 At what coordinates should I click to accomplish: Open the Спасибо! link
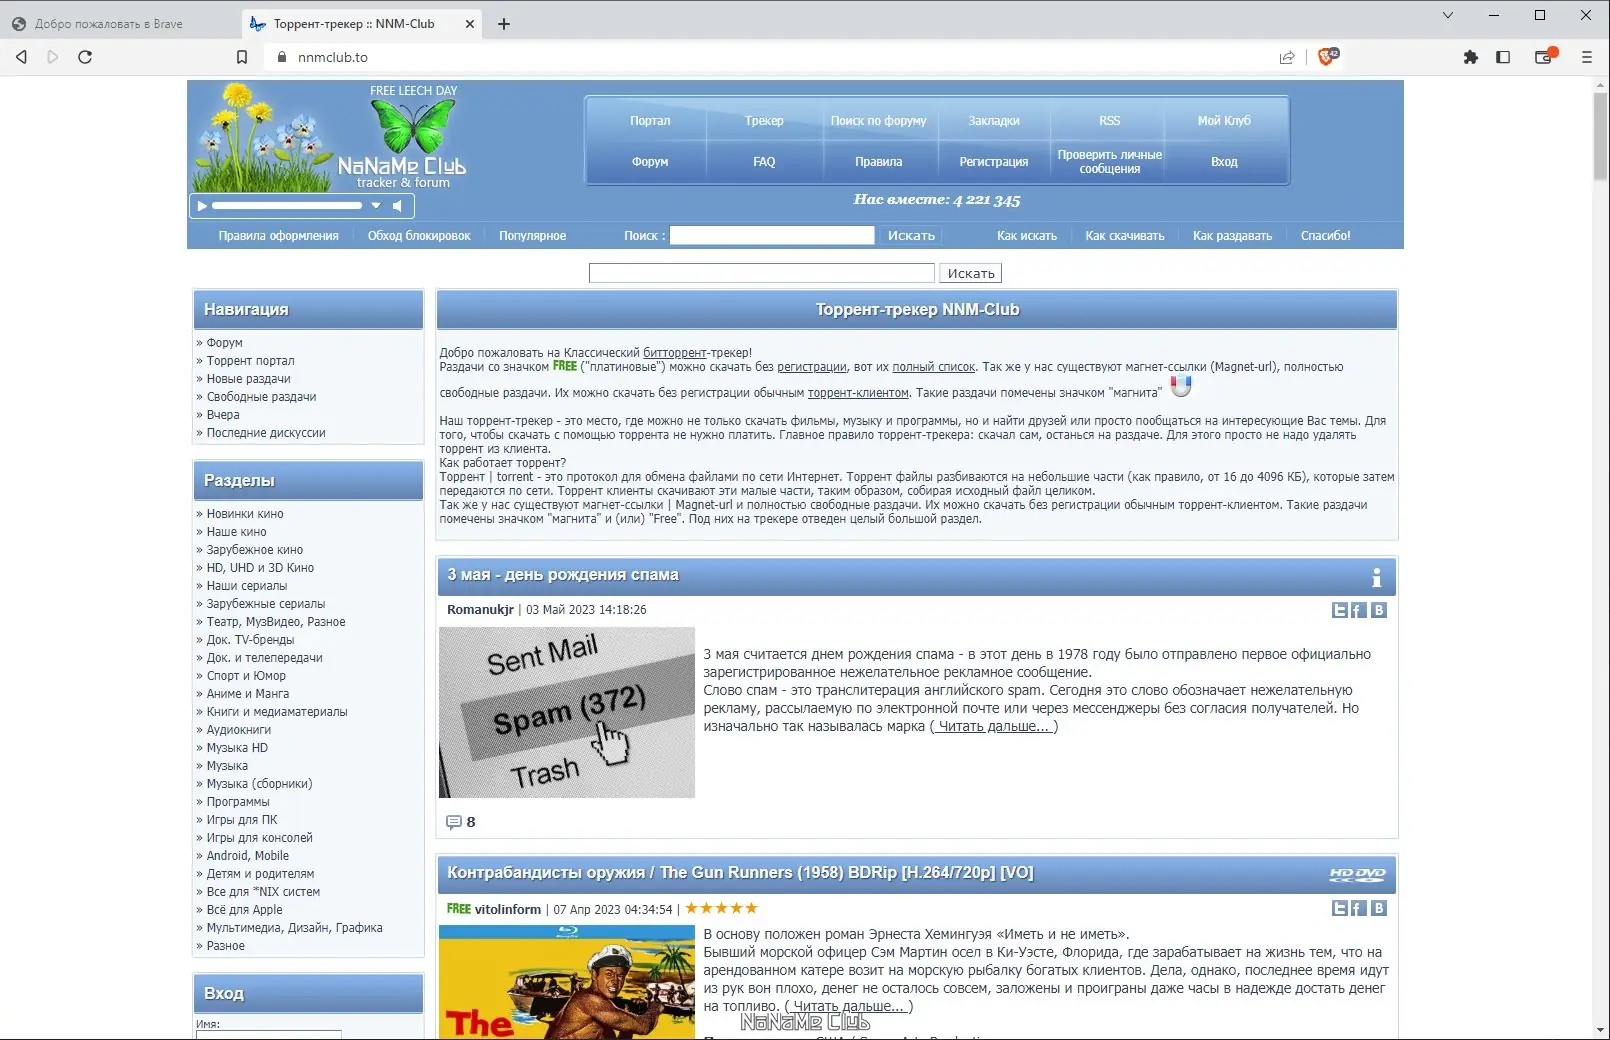[1325, 236]
